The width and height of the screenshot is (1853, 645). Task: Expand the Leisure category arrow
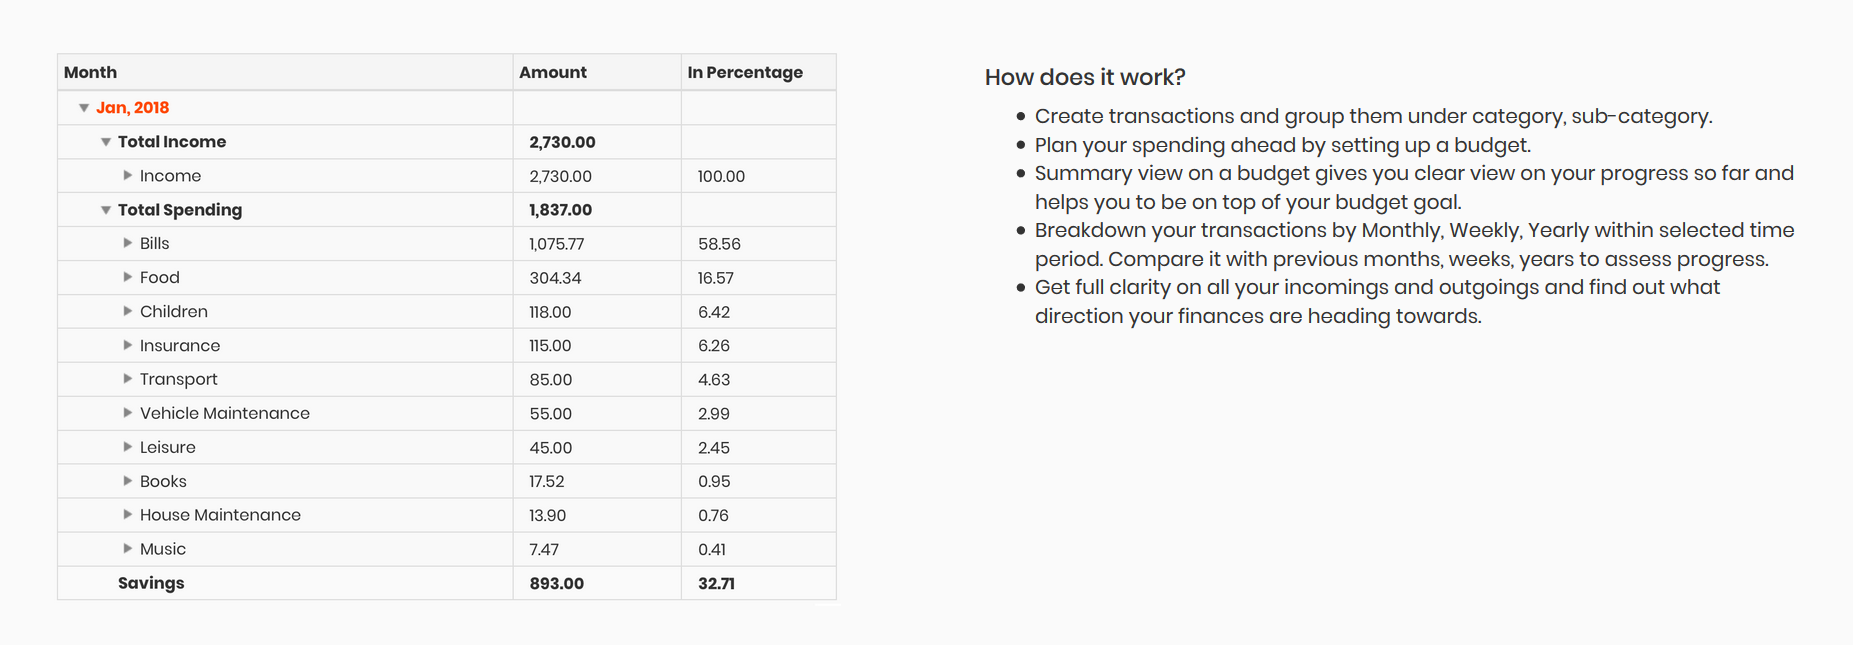pyautogui.click(x=128, y=447)
